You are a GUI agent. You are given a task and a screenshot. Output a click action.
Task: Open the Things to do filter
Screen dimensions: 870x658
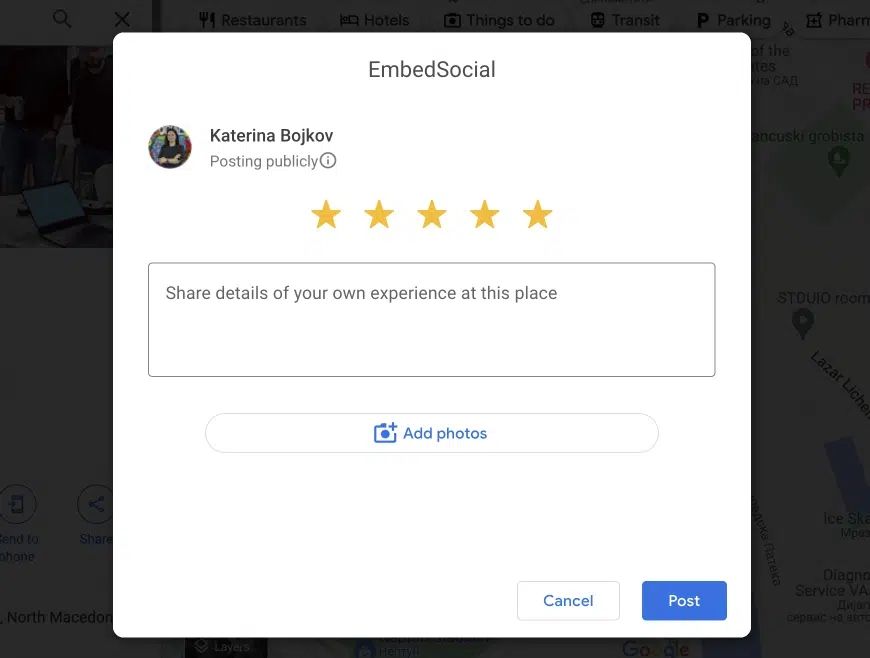tap(499, 21)
